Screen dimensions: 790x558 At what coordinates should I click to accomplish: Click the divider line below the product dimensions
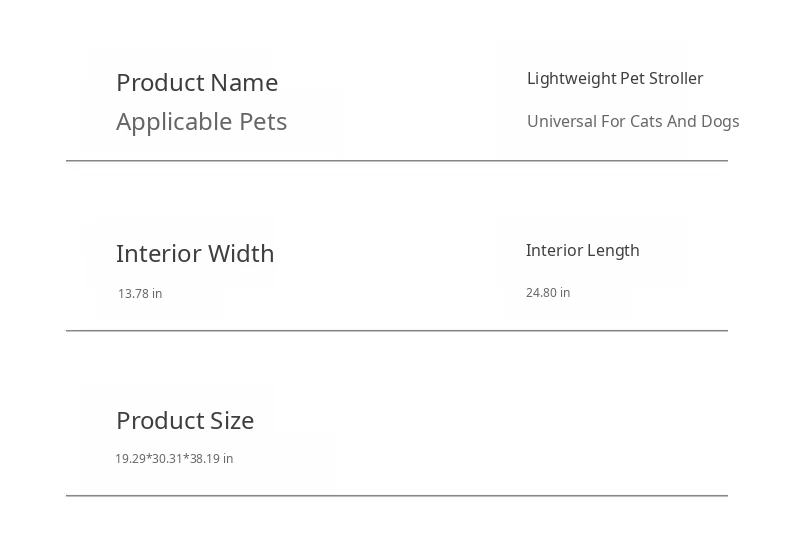click(x=397, y=495)
